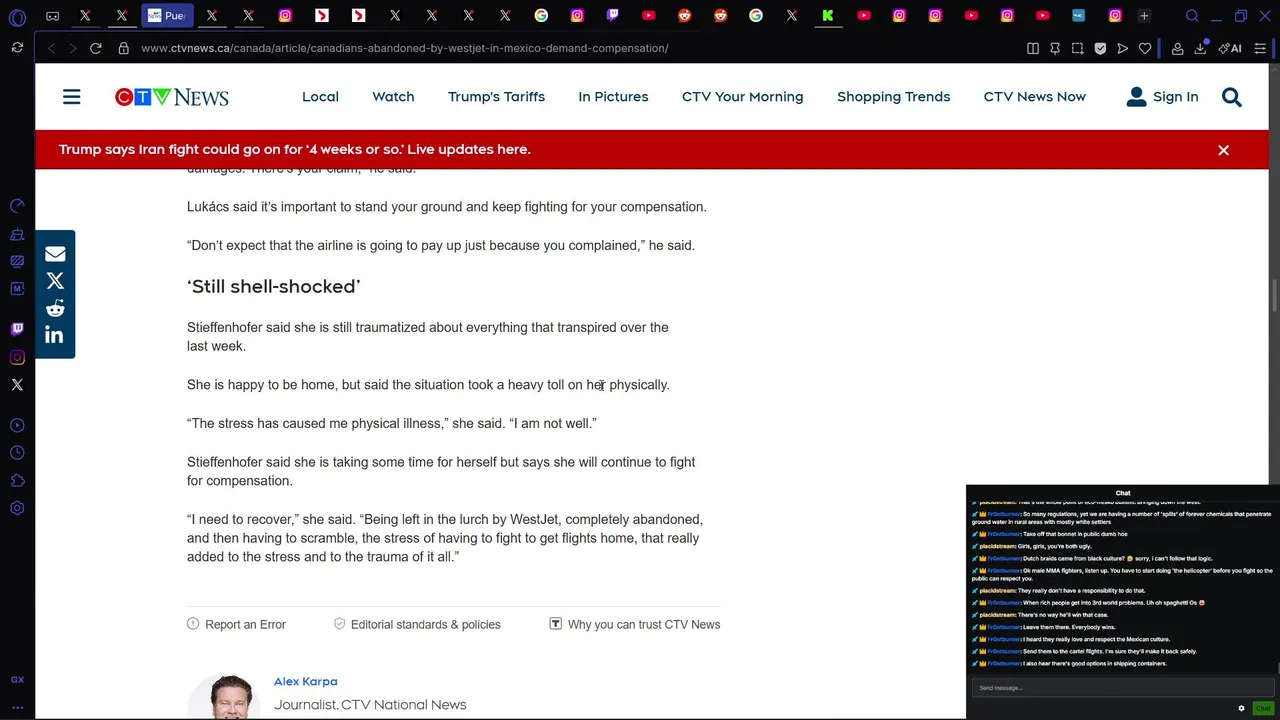
Task: Open the CTV site search magnifier
Action: click(1231, 97)
